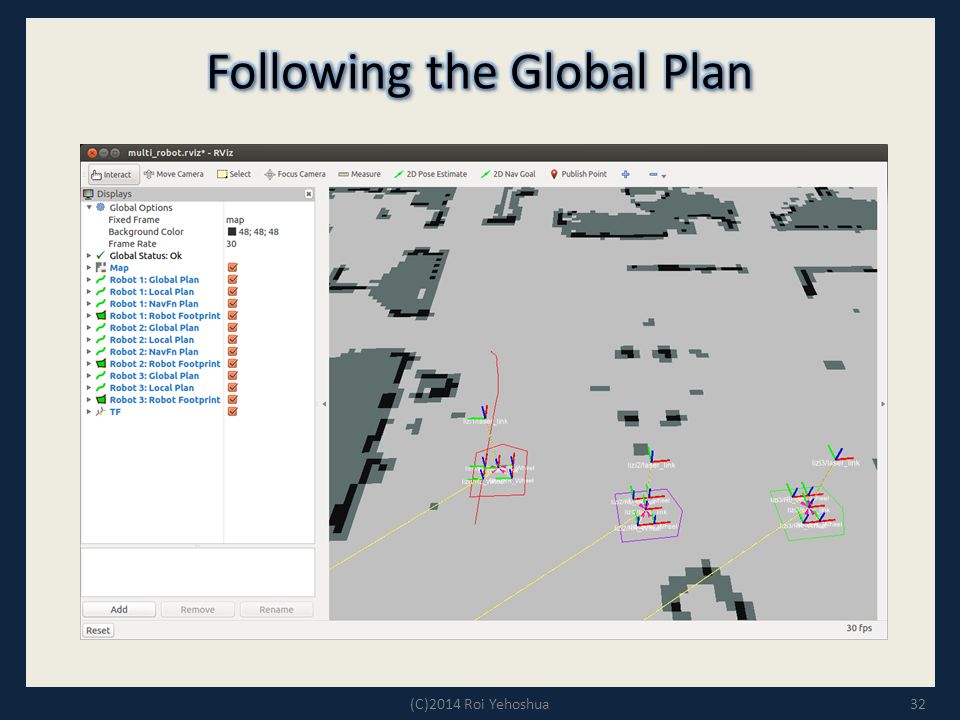
Task: Toggle Robot 2: Global Plan checkbox
Action: [233, 328]
